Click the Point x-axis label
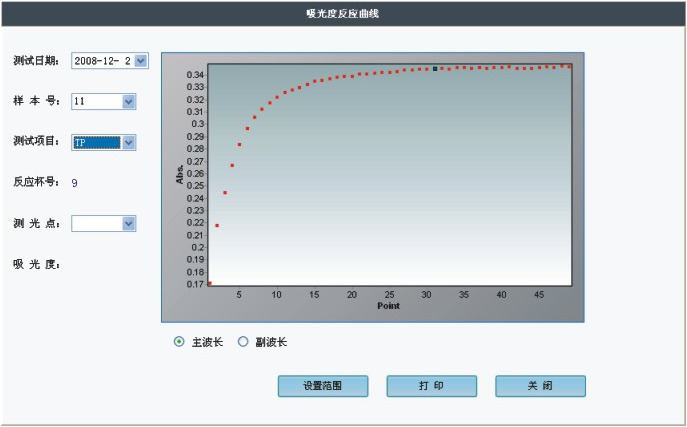 coord(388,306)
